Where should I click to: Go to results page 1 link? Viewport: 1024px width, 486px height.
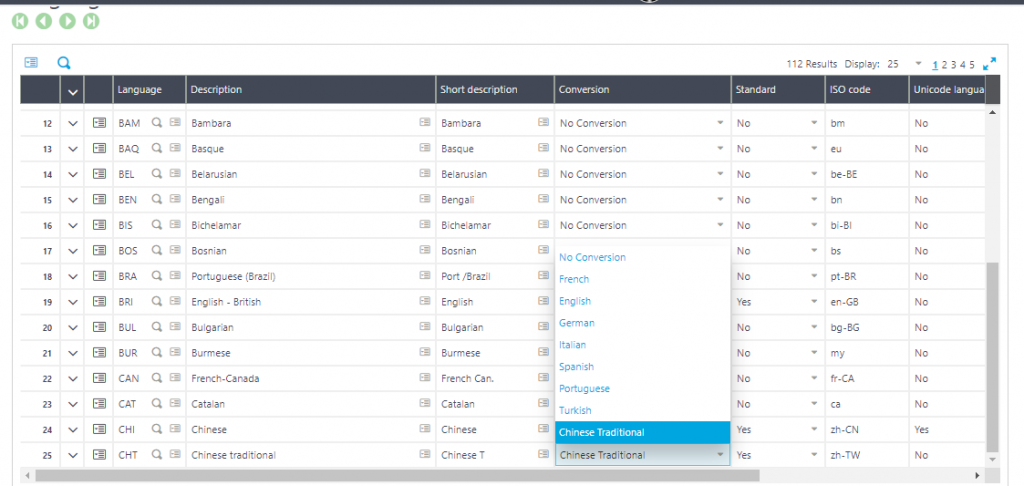point(935,64)
